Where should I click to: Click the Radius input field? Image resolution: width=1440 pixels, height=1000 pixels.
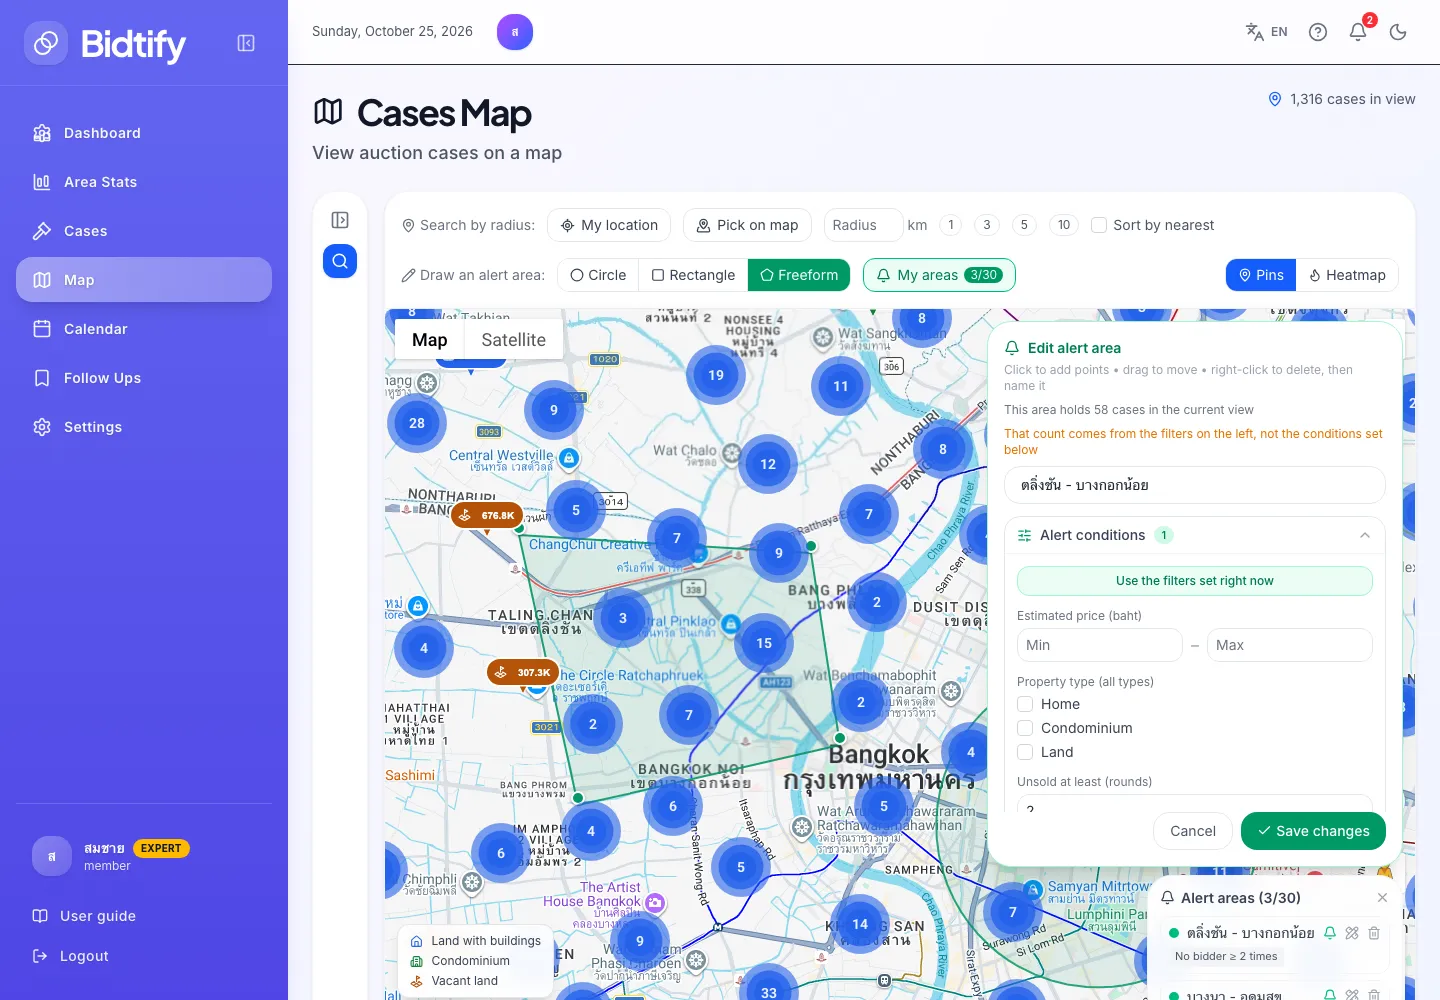point(863,225)
